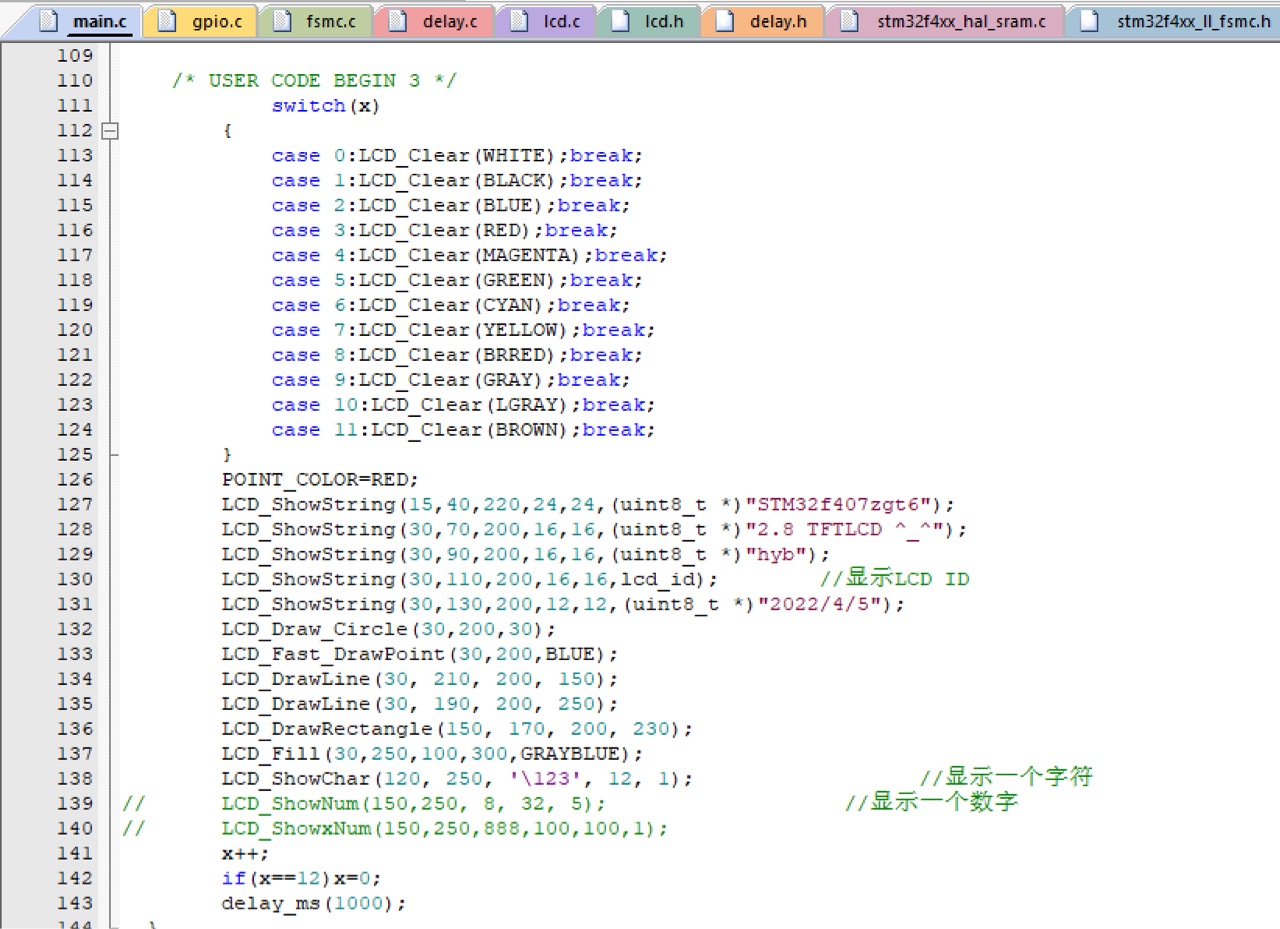This screenshot has width=1280, height=929.
Task: Switch to the main.c tab
Action: tap(85, 21)
